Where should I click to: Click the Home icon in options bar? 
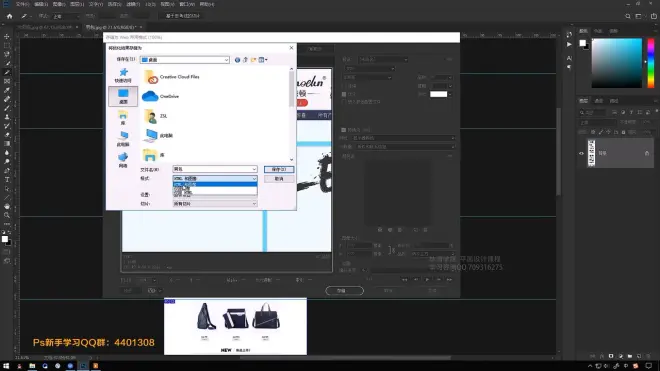click(x=9, y=16)
